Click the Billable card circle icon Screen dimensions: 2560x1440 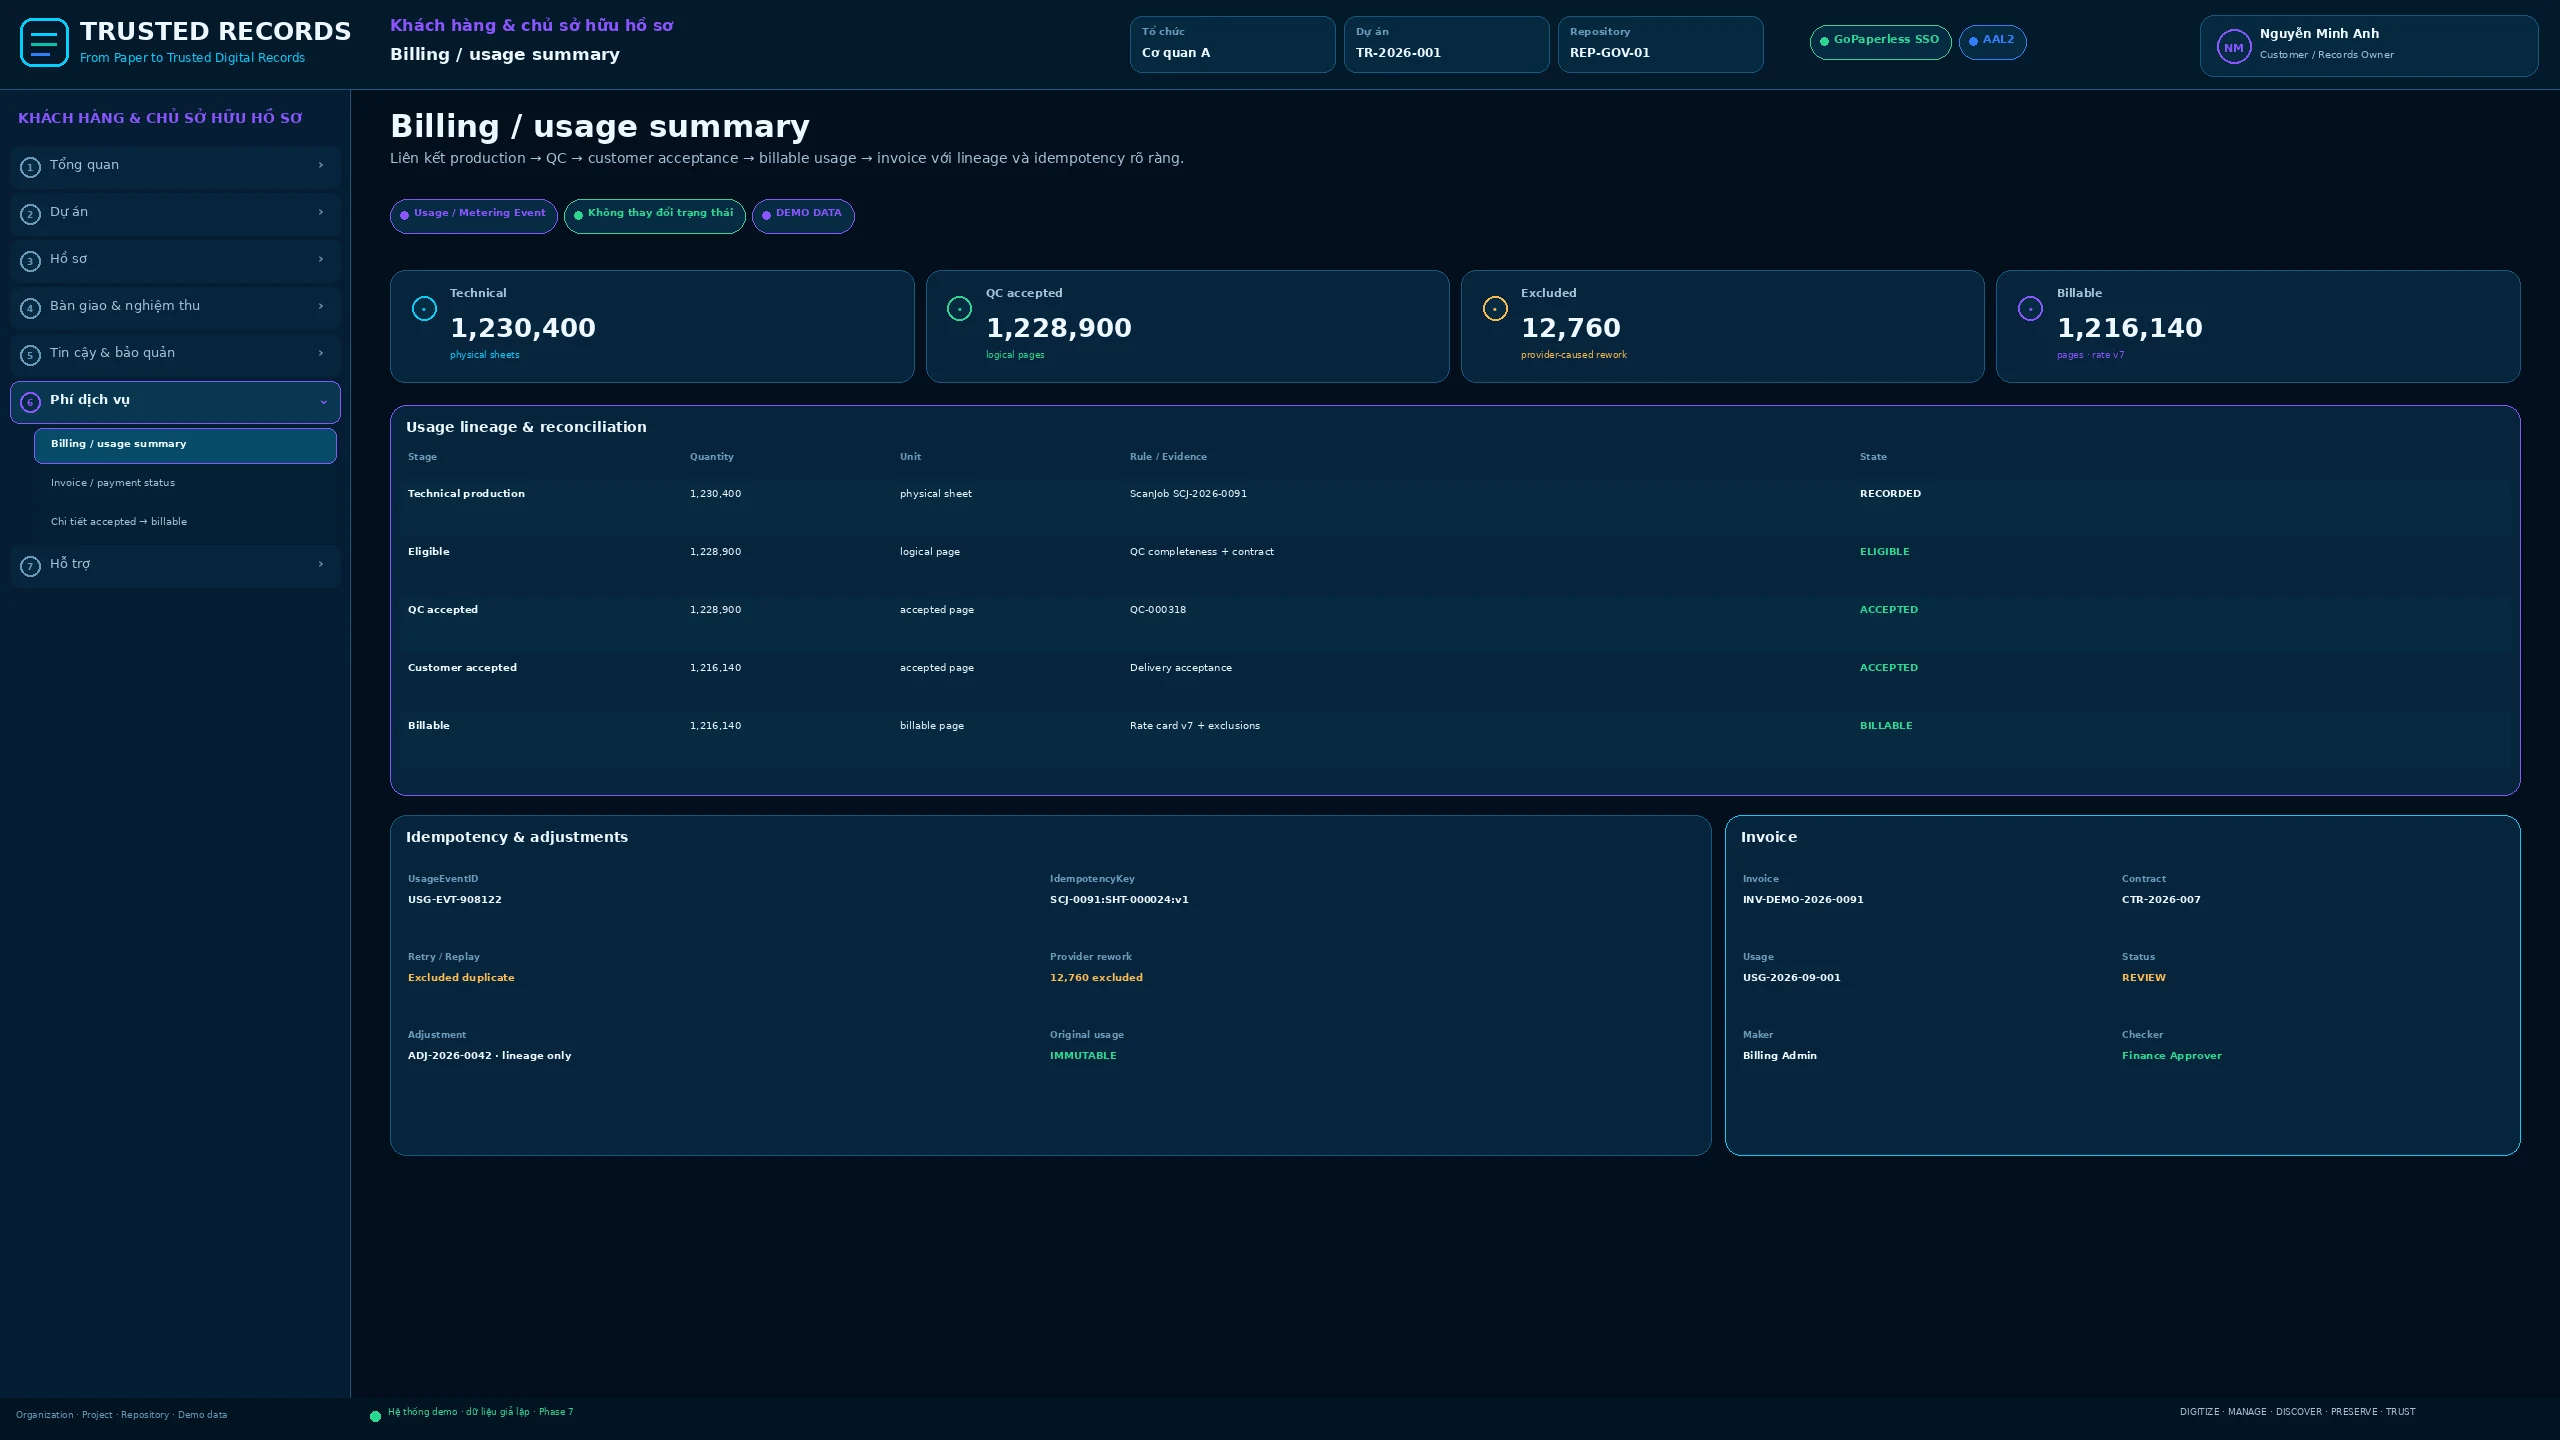(2030, 309)
